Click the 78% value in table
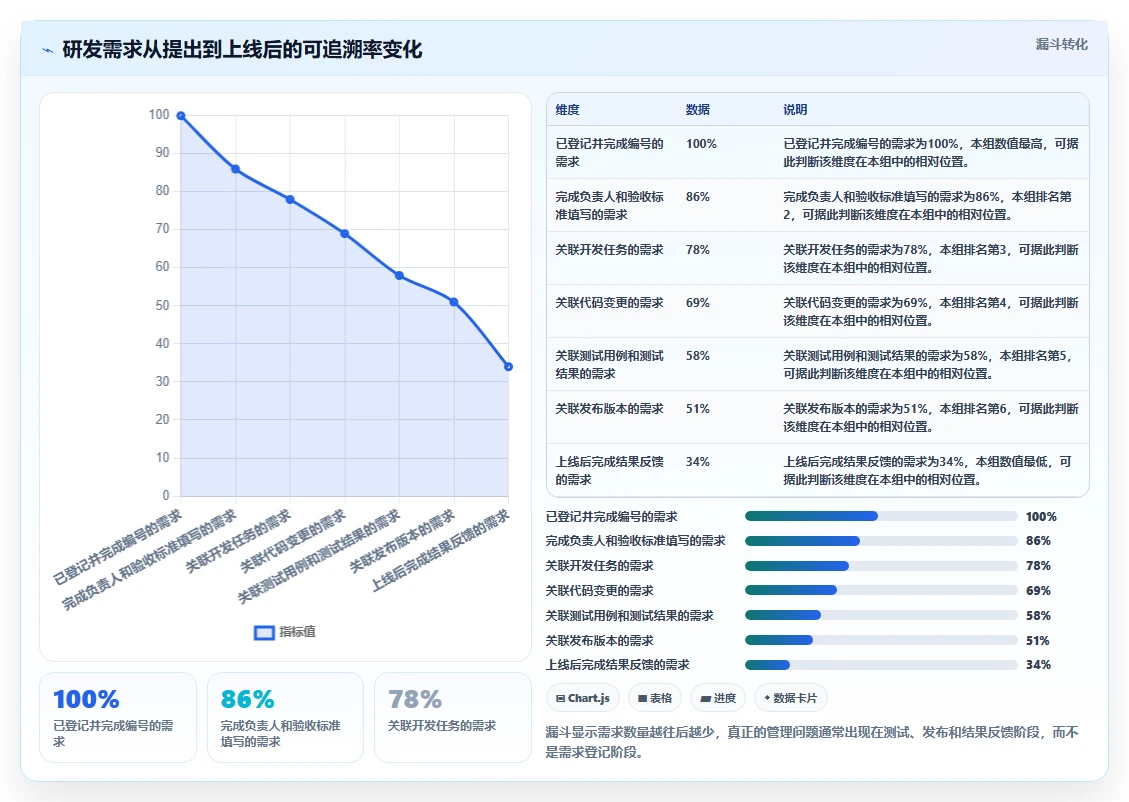This screenshot has height=802, width=1129. click(x=698, y=250)
